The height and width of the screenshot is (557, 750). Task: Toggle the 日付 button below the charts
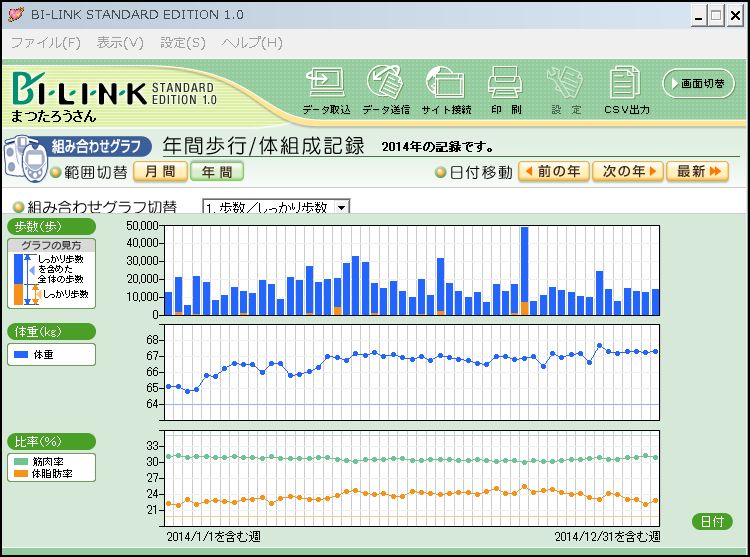pos(711,522)
